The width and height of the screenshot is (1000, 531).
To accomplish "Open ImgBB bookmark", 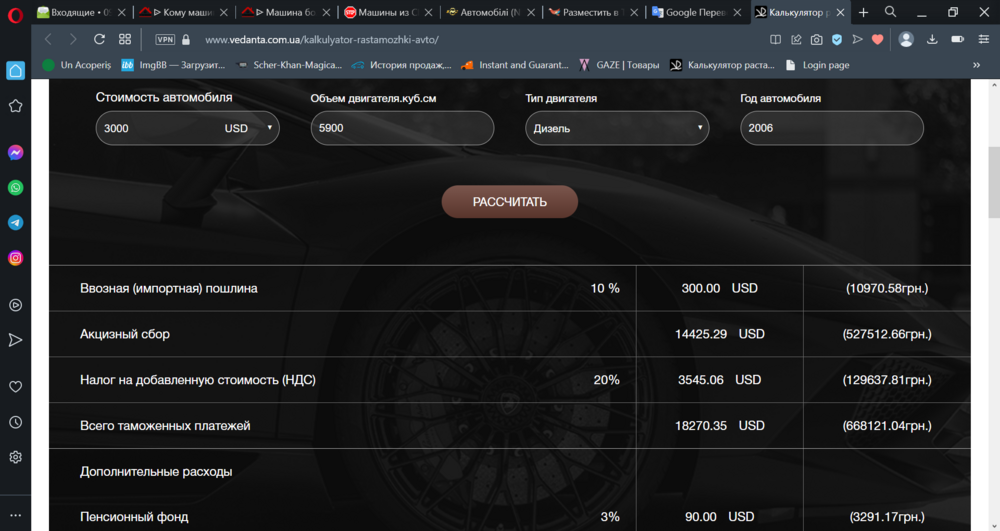I will [x=173, y=65].
